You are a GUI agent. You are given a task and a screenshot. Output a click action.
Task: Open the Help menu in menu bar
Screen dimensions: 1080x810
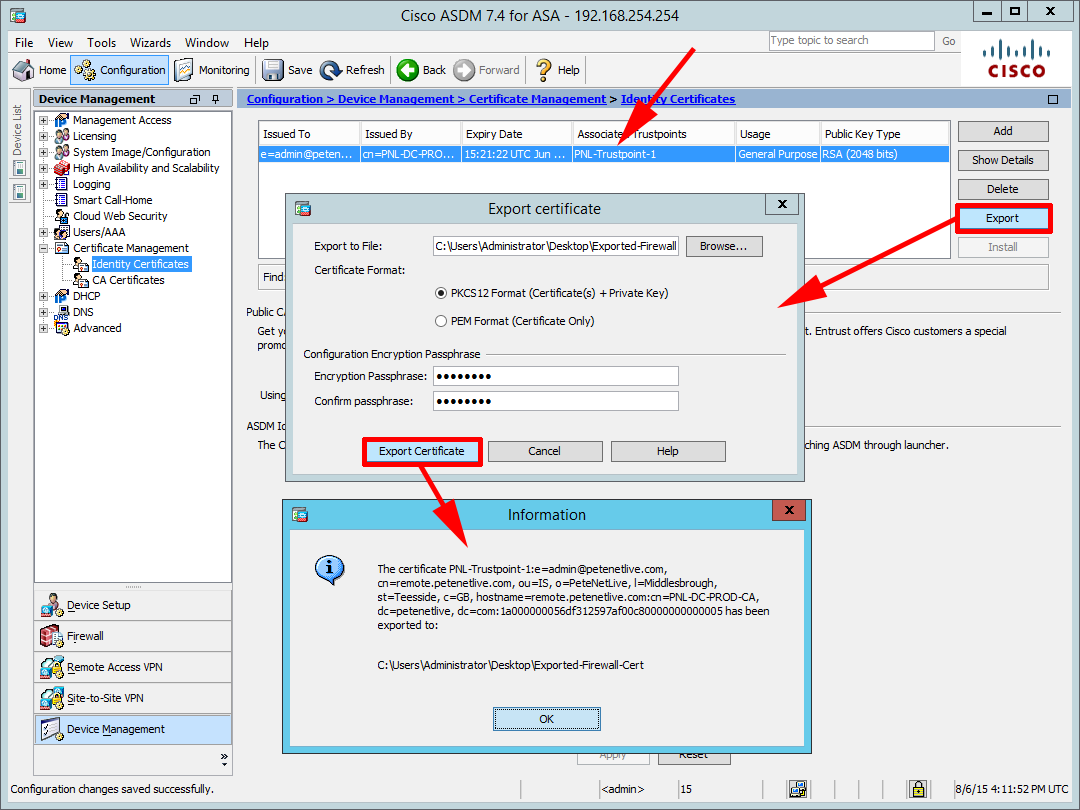pyautogui.click(x=256, y=43)
